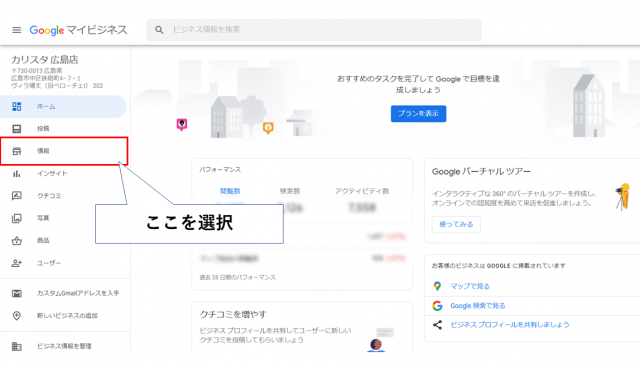Screen dimensions: 640x365
Task: Click the カリスタ 広島店 business name
Action: click(x=44, y=60)
